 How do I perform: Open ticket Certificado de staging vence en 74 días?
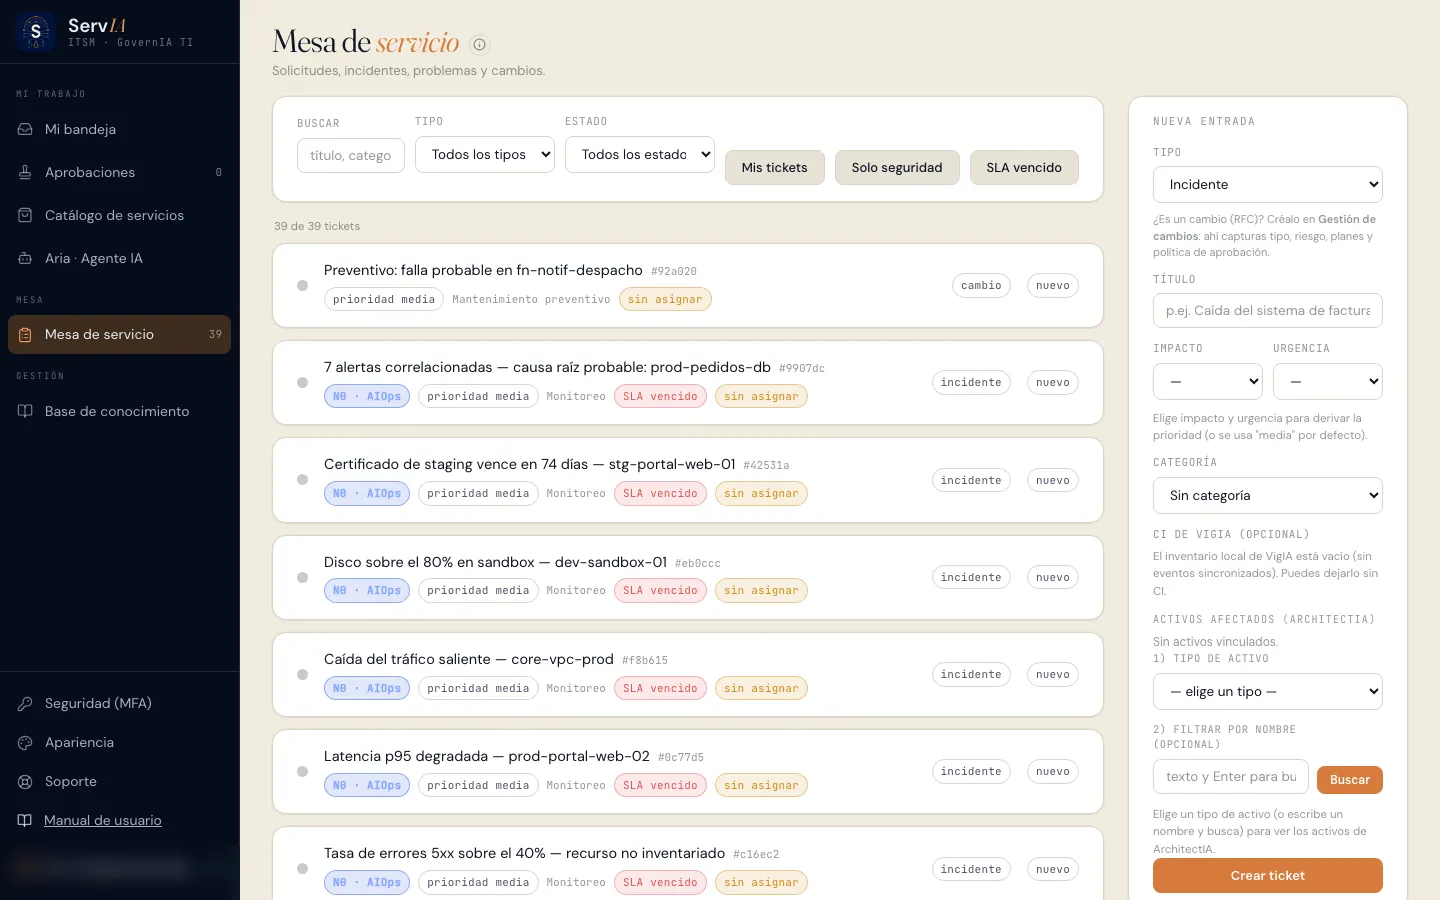(x=688, y=480)
